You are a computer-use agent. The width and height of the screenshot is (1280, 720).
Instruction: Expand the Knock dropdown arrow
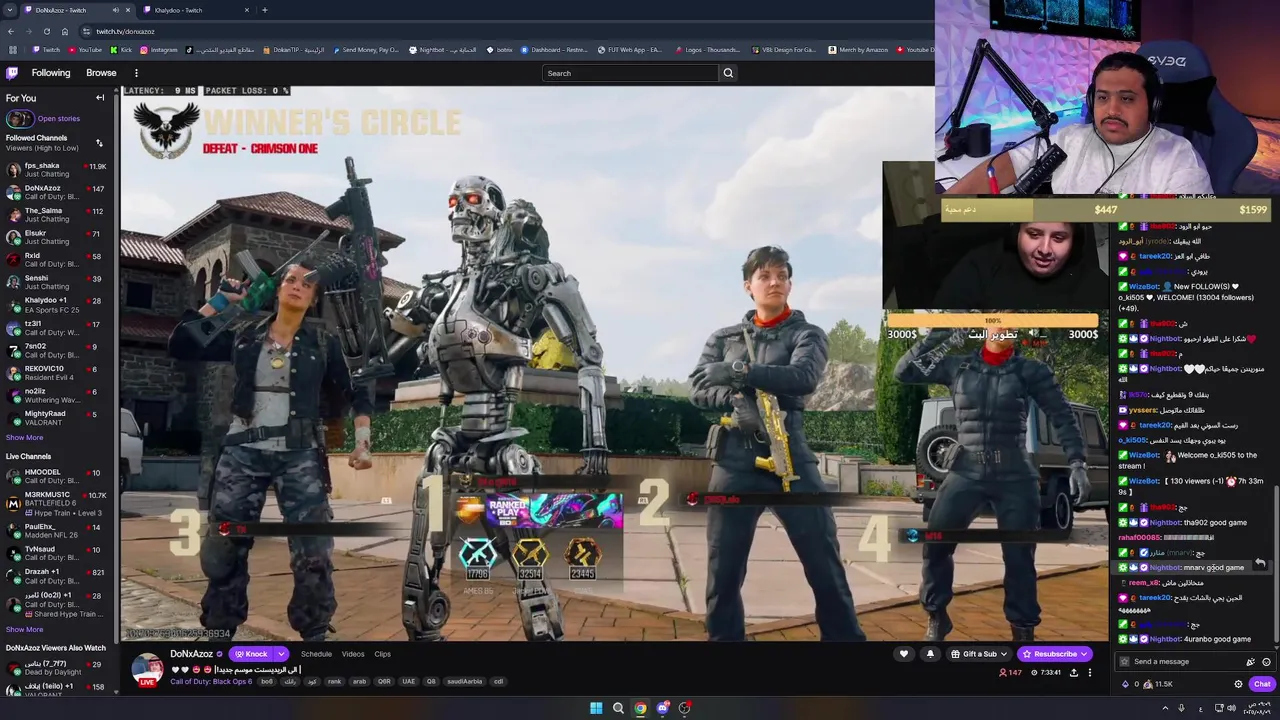point(281,654)
